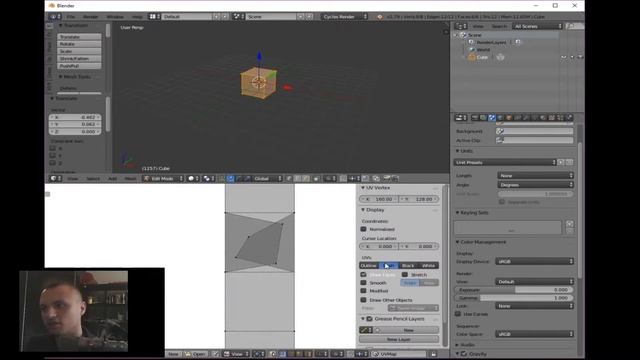Open the World properties tab icon
The width and height of the screenshot is (640, 360).
coord(500,118)
